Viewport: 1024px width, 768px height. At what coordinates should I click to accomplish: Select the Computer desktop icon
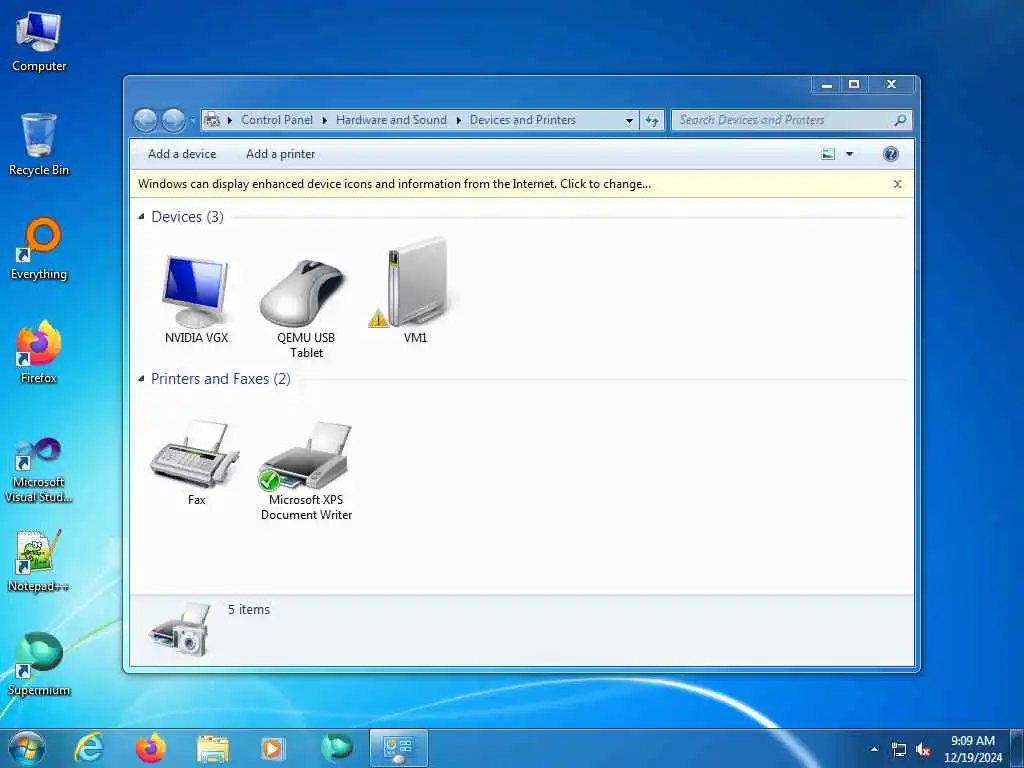[39, 42]
